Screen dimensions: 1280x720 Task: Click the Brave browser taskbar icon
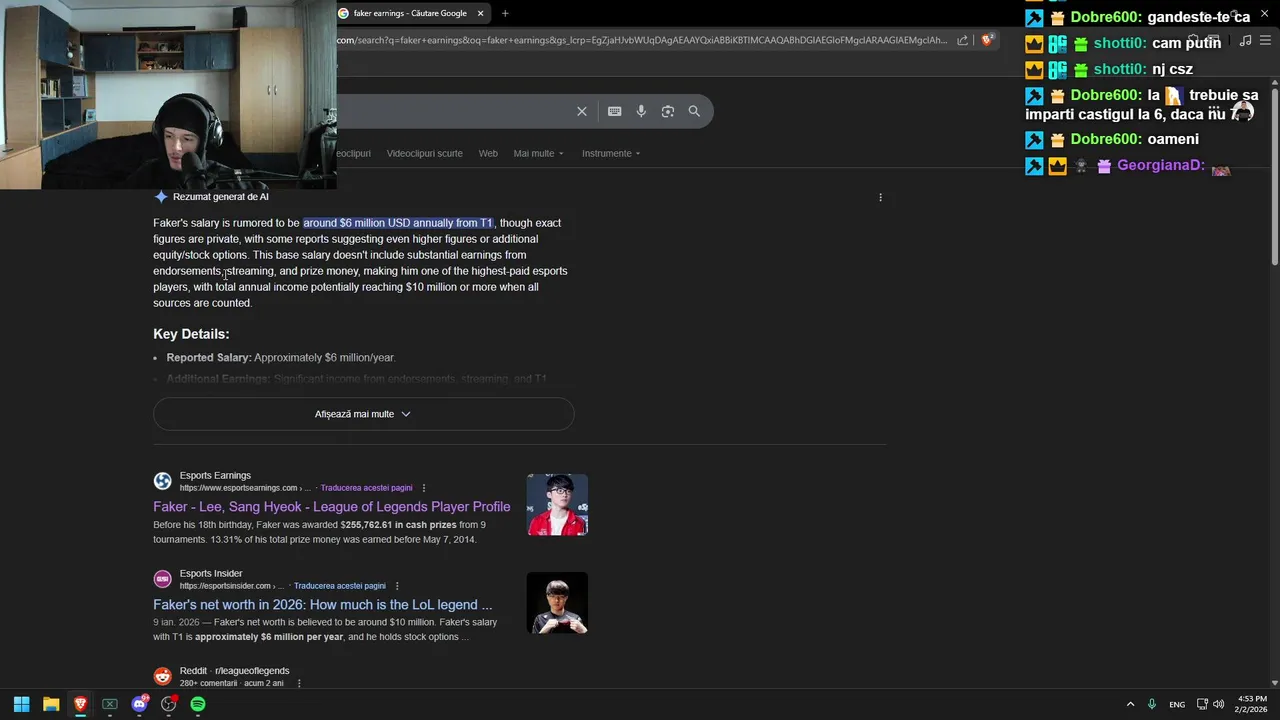(x=80, y=704)
